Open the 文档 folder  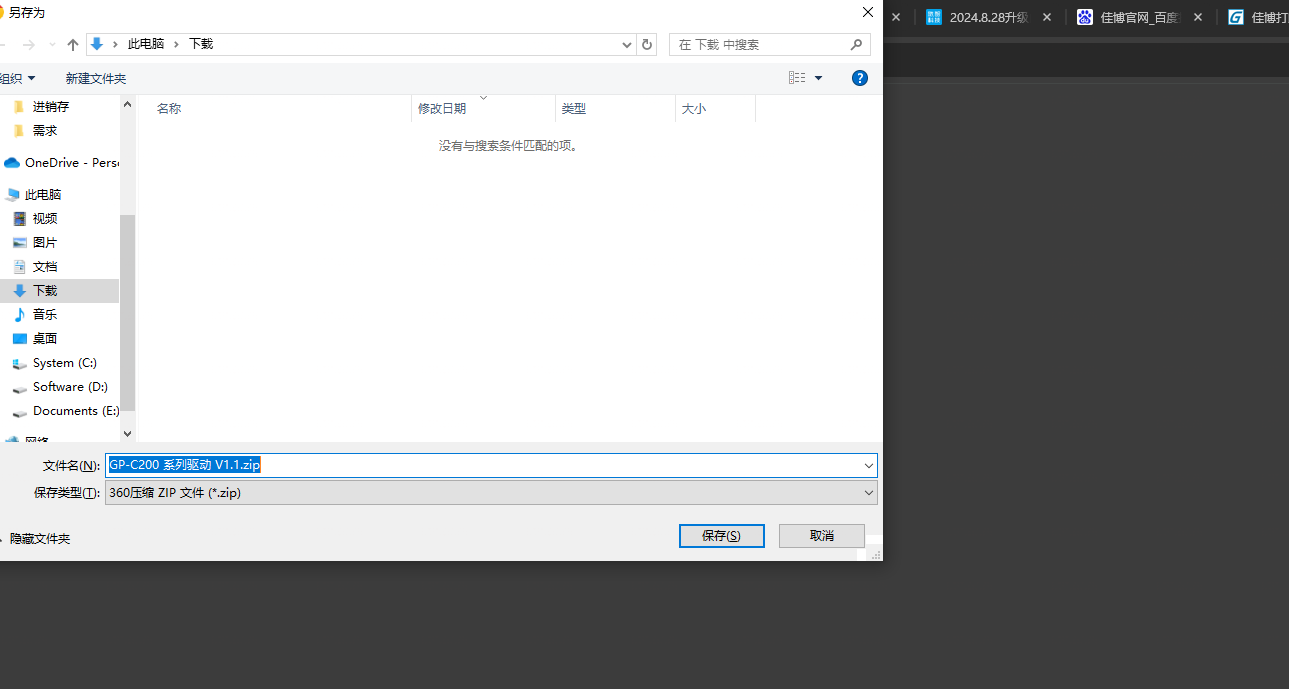point(45,266)
